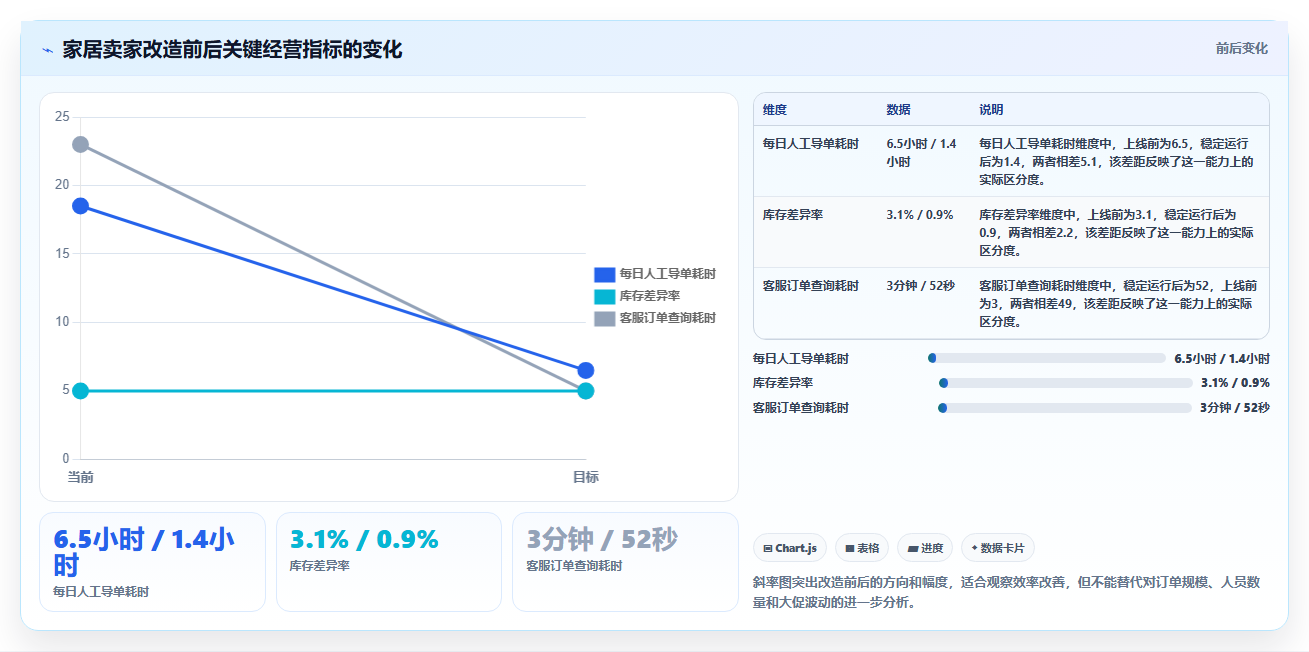Click the 表格 chip
This screenshot has height=652, width=1309.
click(x=862, y=548)
